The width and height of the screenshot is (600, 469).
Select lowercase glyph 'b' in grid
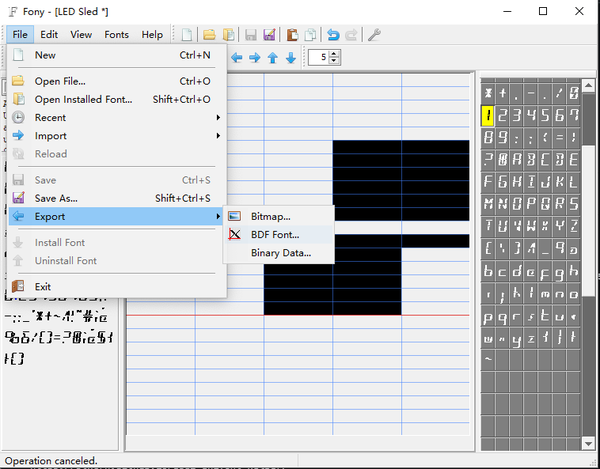[x=488, y=271]
